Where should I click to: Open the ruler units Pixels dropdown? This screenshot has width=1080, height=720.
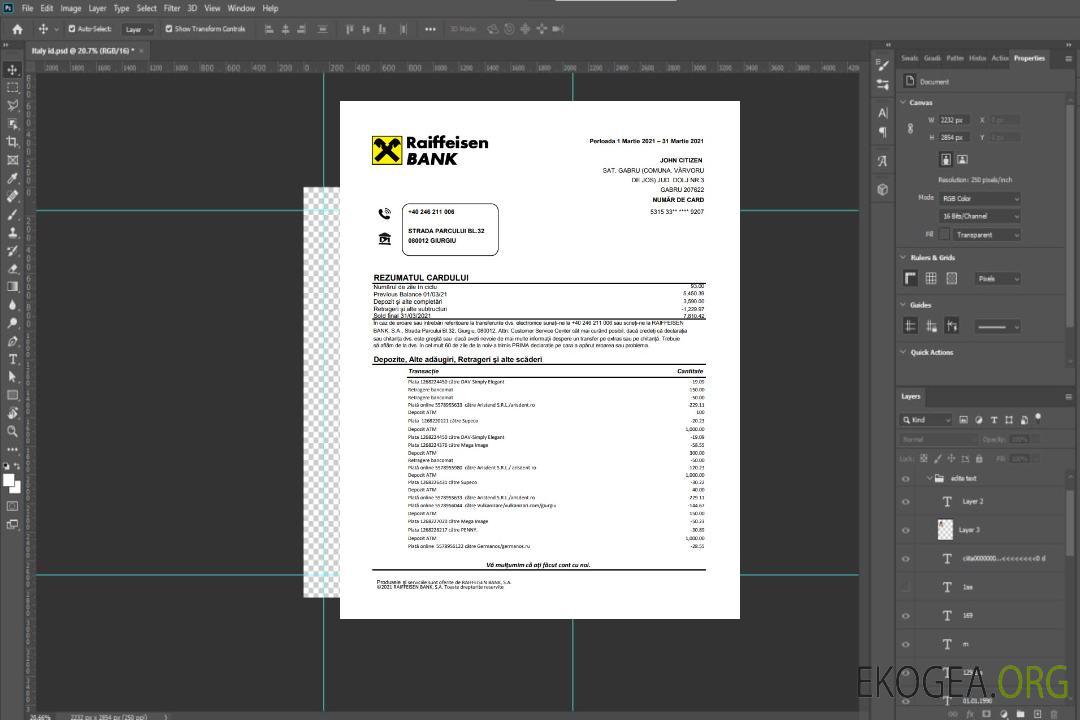(998, 279)
